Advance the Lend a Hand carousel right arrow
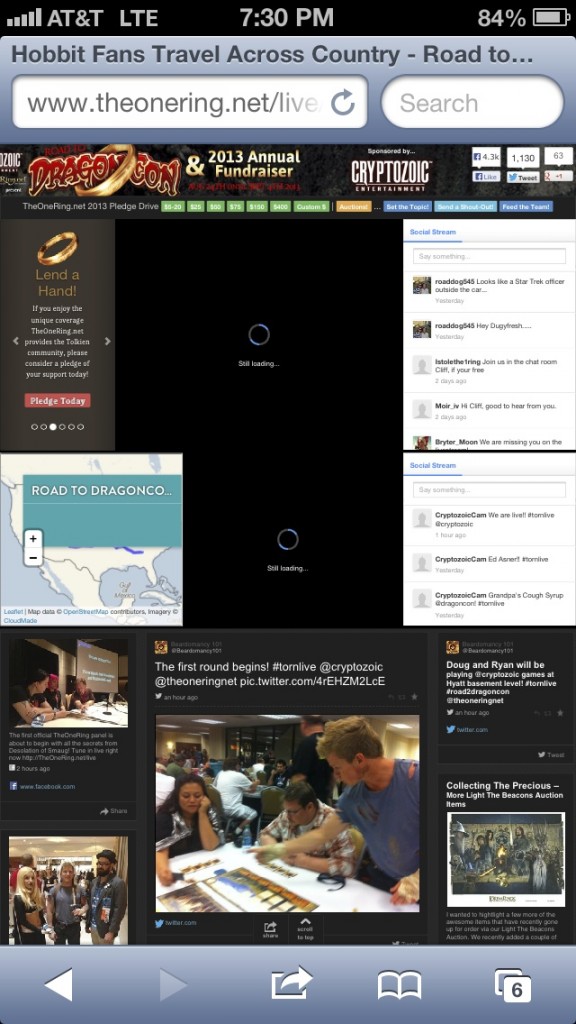The width and height of the screenshot is (576, 1024). pos(108,341)
